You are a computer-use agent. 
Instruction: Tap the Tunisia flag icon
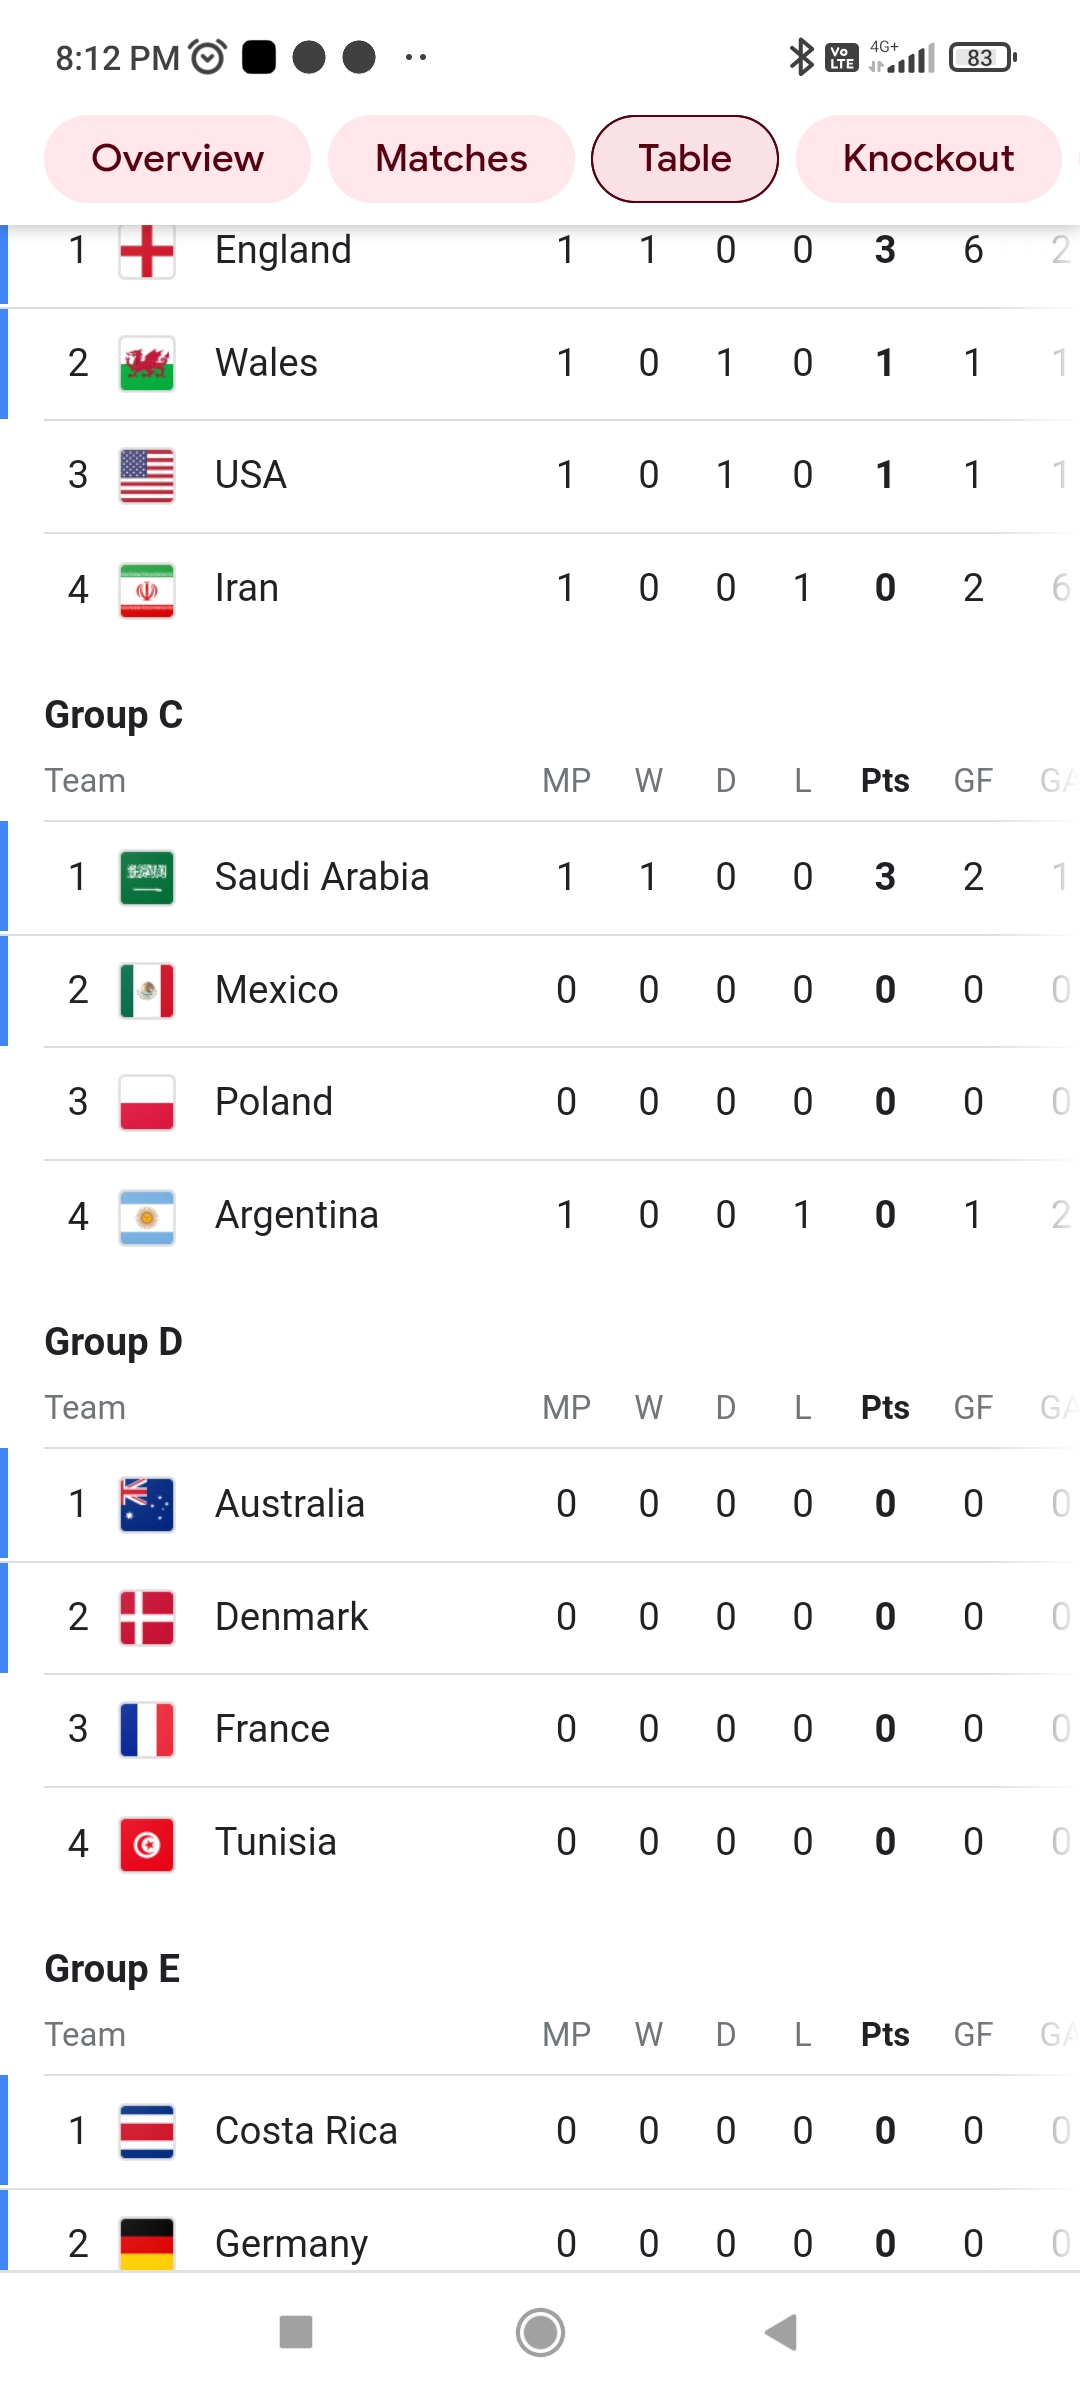pyautogui.click(x=147, y=1843)
